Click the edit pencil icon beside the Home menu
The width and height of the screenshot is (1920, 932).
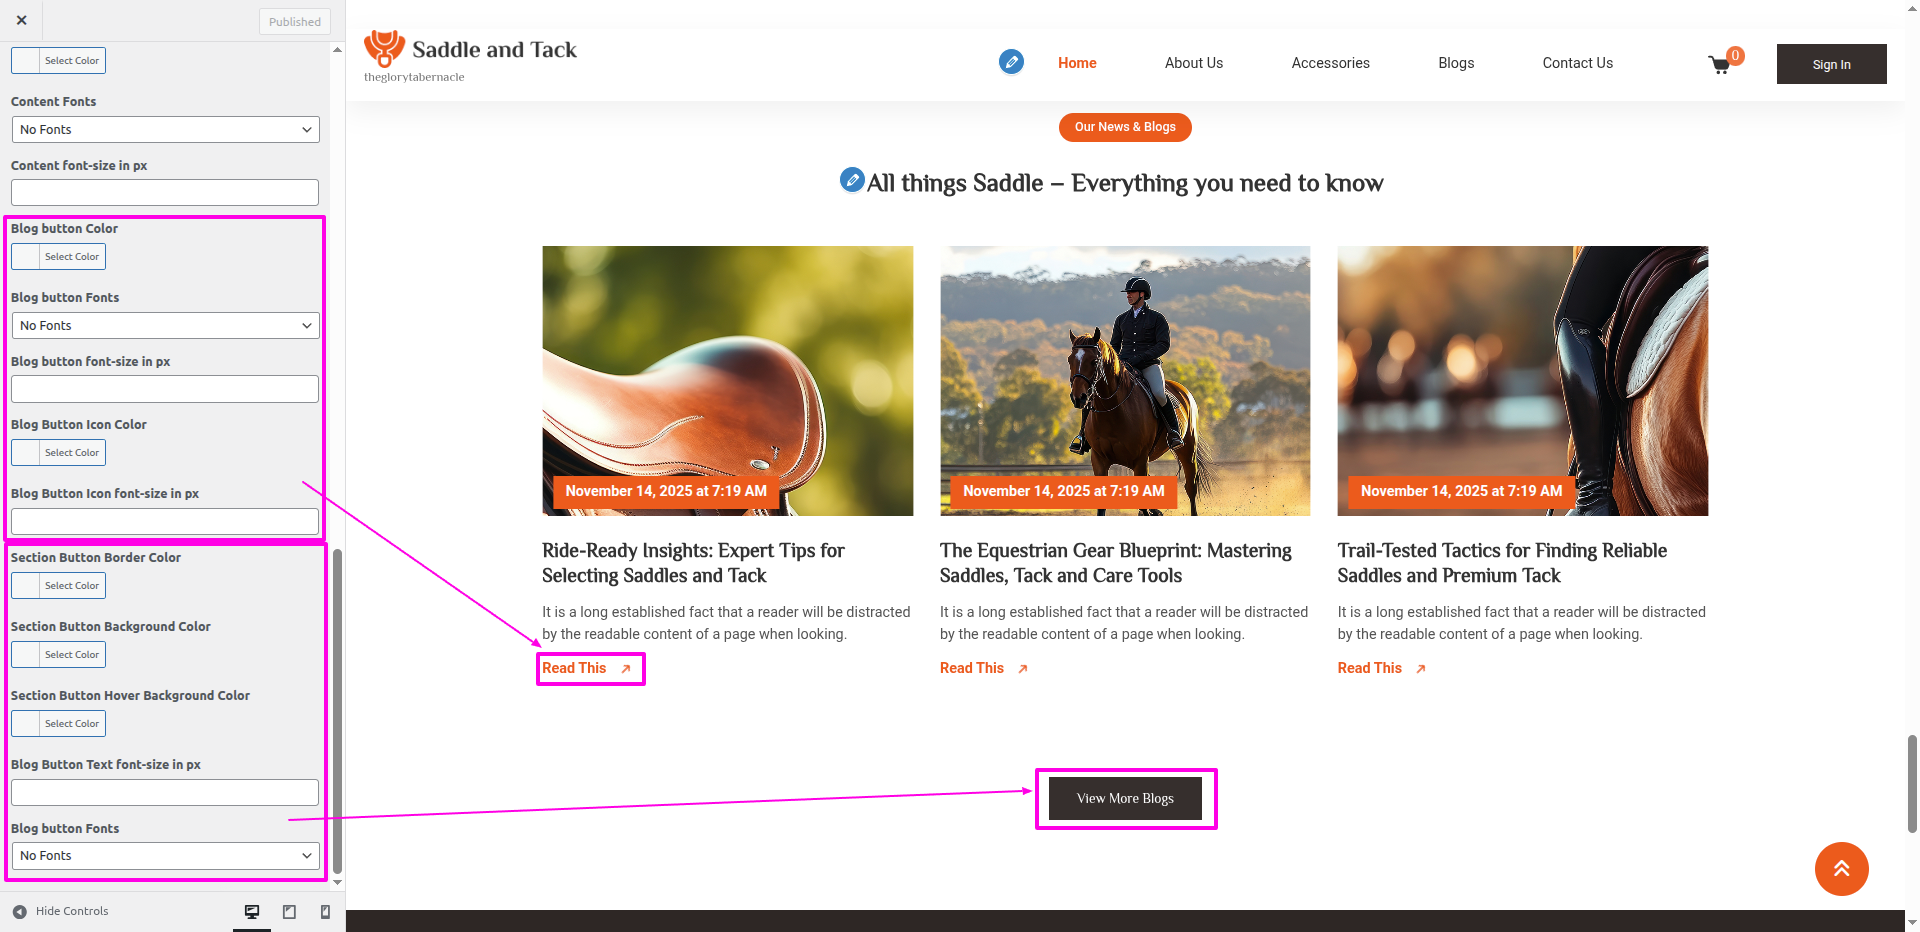pyautogui.click(x=1011, y=62)
